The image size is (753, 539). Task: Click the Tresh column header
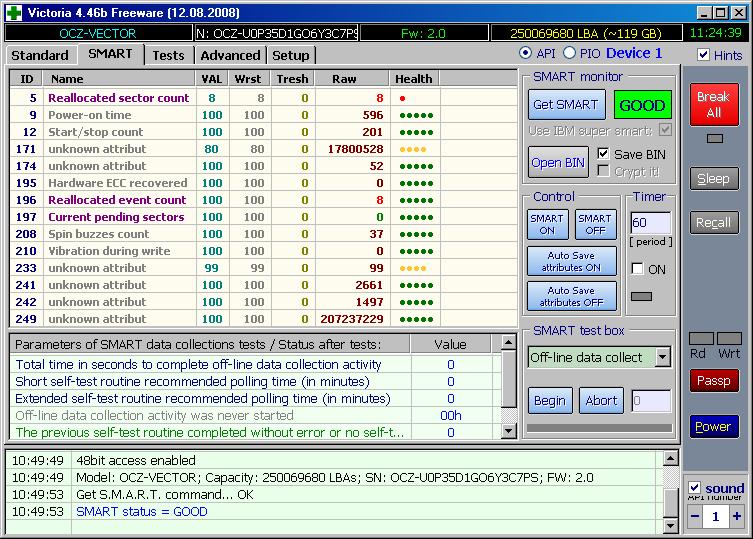(x=292, y=79)
